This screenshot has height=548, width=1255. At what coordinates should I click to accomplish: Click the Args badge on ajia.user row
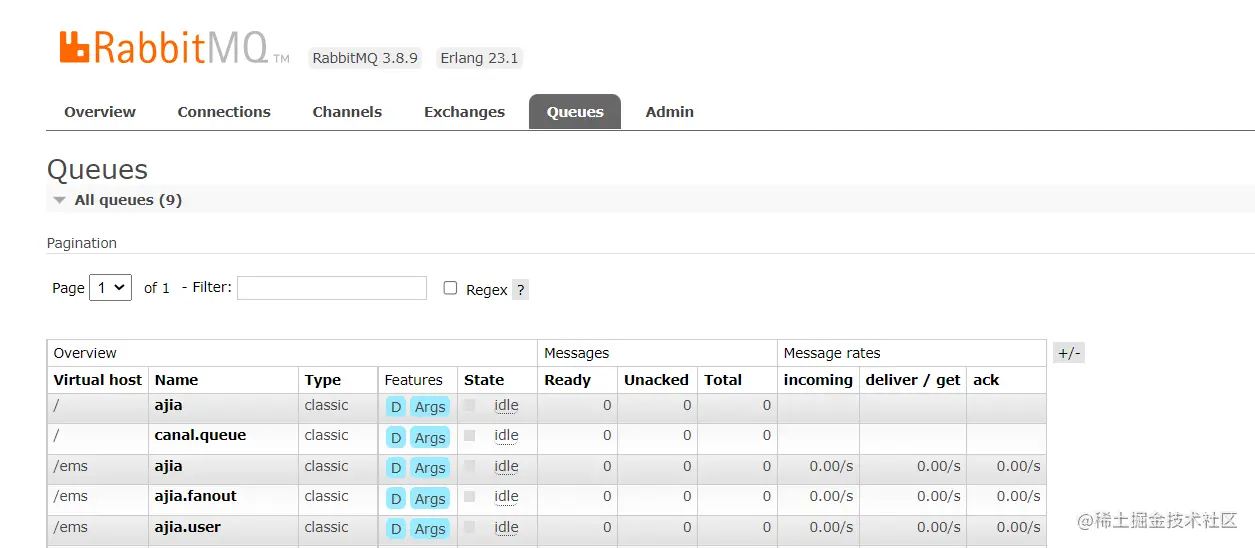430,529
